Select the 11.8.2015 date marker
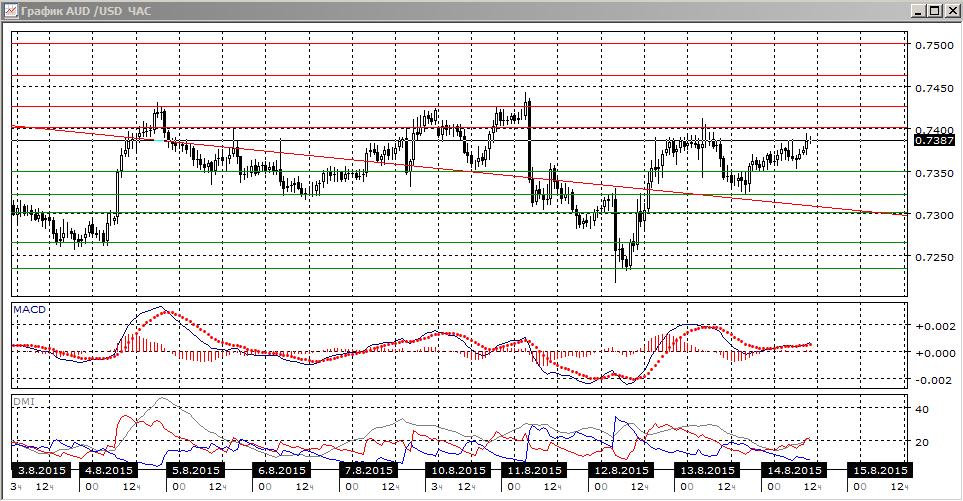This screenshot has width=963, height=501. [533, 470]
